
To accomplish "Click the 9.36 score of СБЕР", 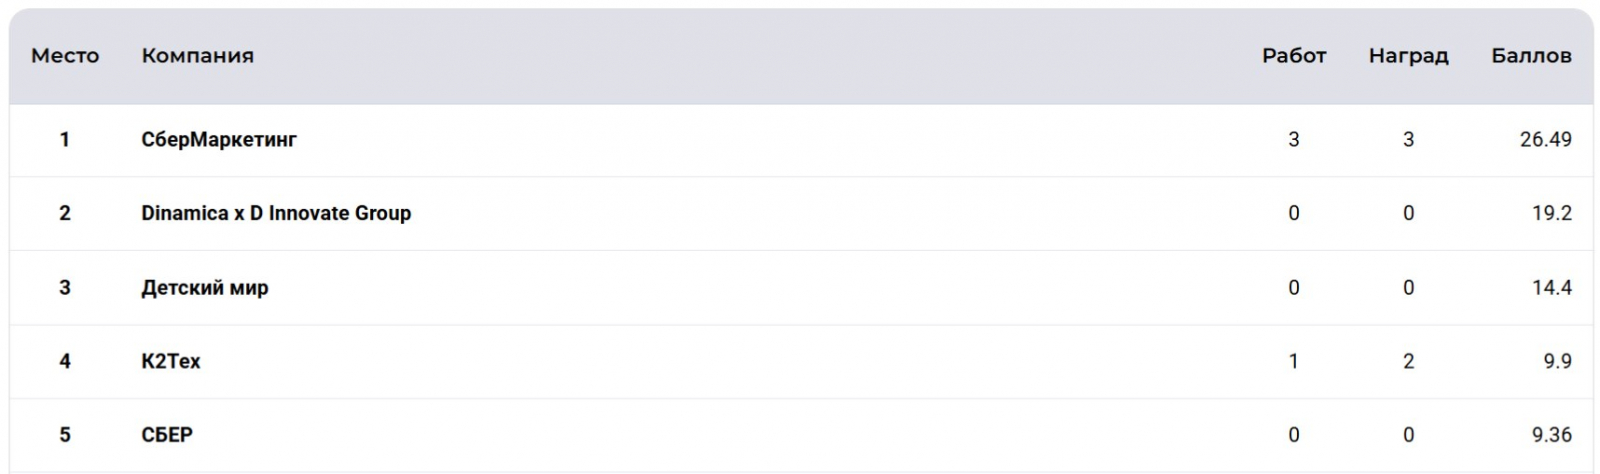I will click(1551, 435).
